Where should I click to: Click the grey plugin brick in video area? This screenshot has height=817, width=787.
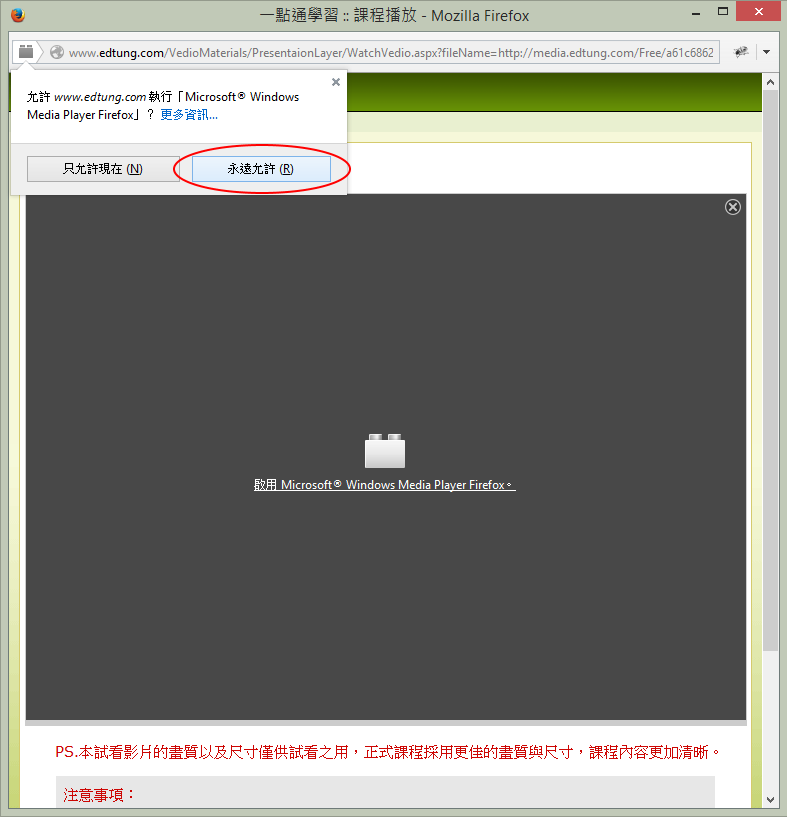point(385,452)
